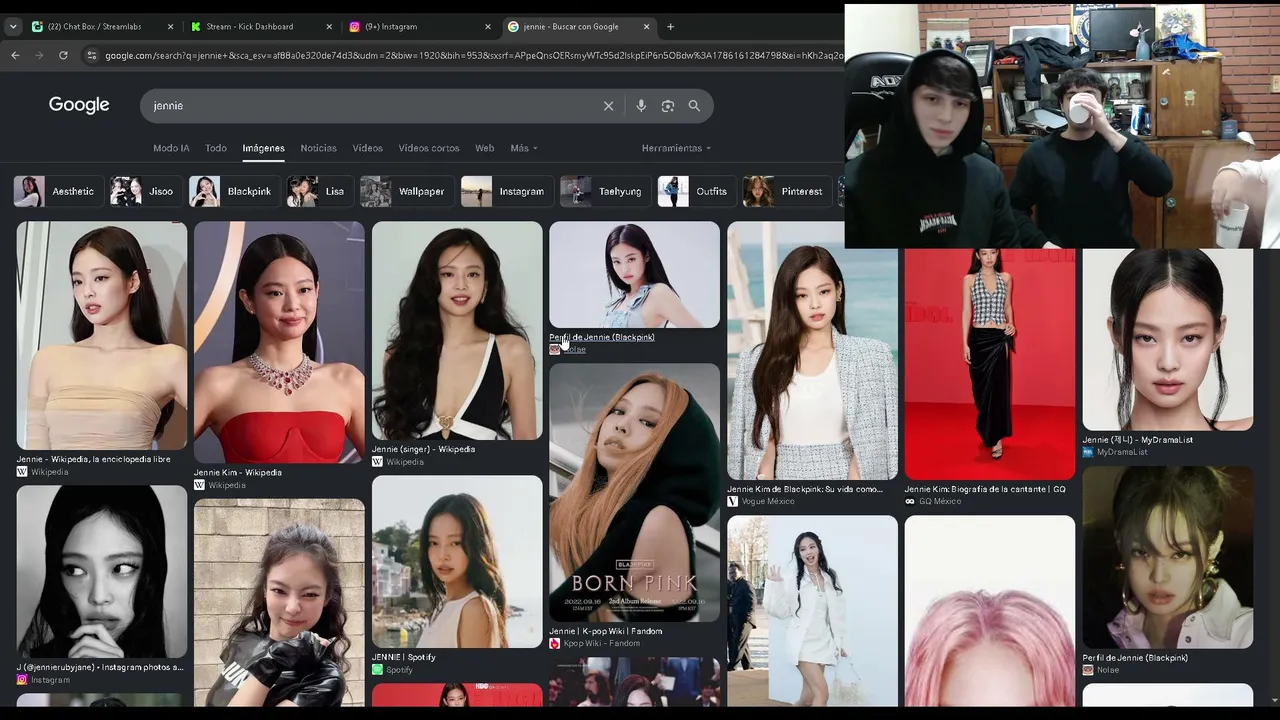Click the "Kpop Wiki - Fandom" source label
Image resolution: width=1280 pixels, height=720 pixels.
[x=602, y=643]
